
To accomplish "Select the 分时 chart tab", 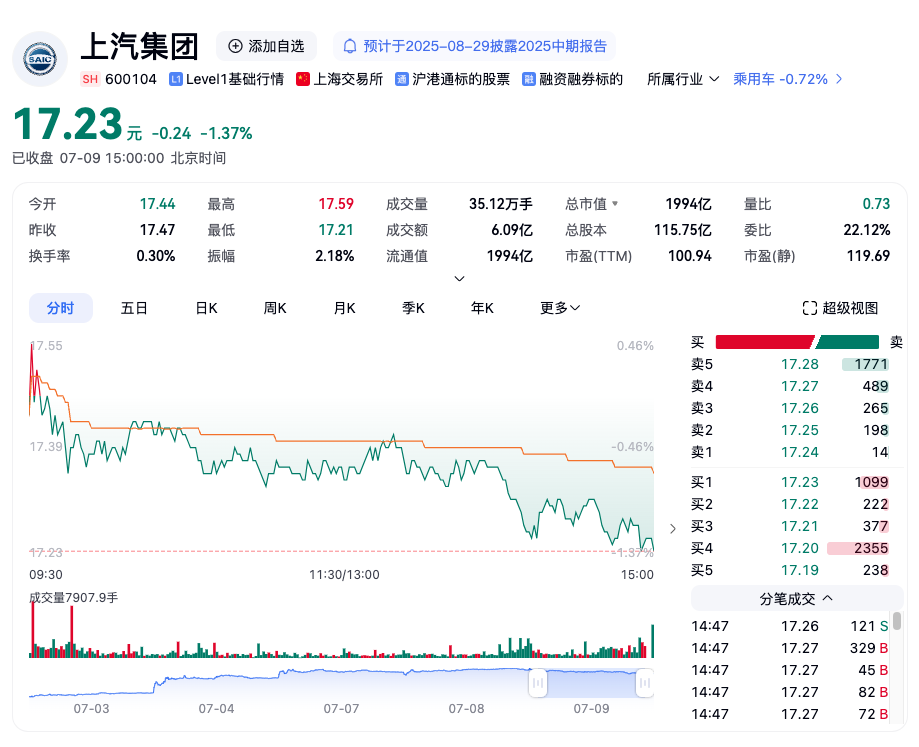I will tap(61, 308).
